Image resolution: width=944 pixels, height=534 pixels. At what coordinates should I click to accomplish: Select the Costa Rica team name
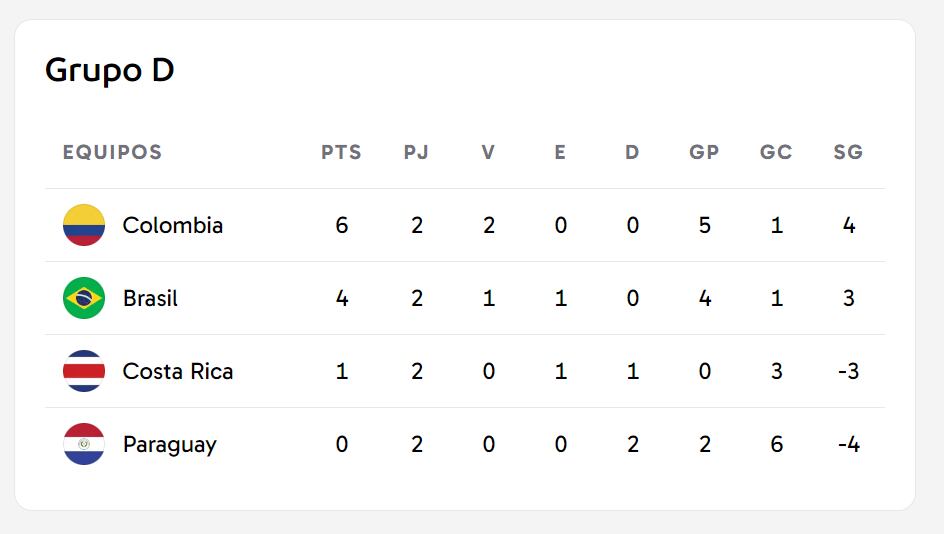coord(177,371)
